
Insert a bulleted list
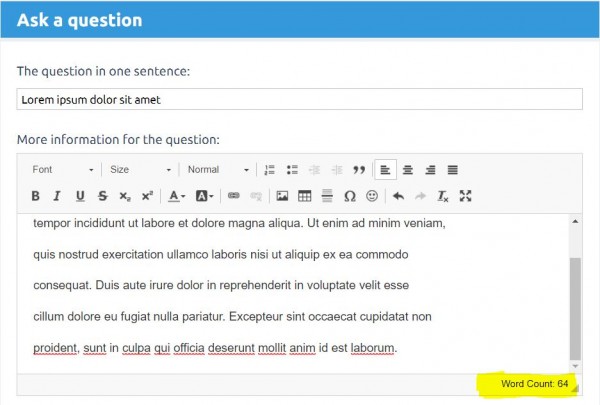point(292,170)
